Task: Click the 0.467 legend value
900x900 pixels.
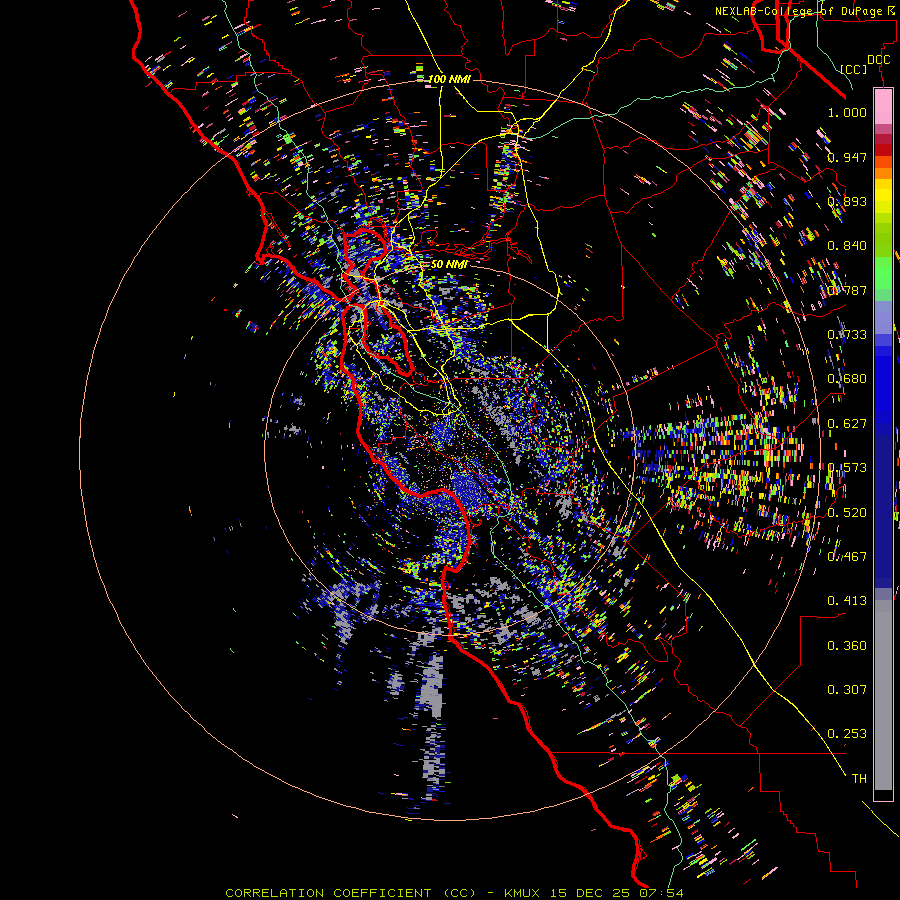Action: 847,557
